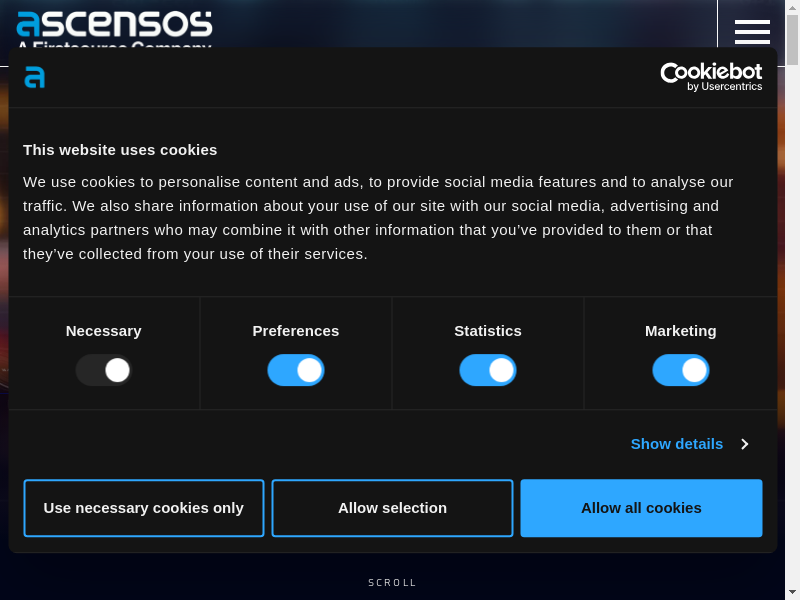Click the Ascensos logo in header

(x=114, y=24)
